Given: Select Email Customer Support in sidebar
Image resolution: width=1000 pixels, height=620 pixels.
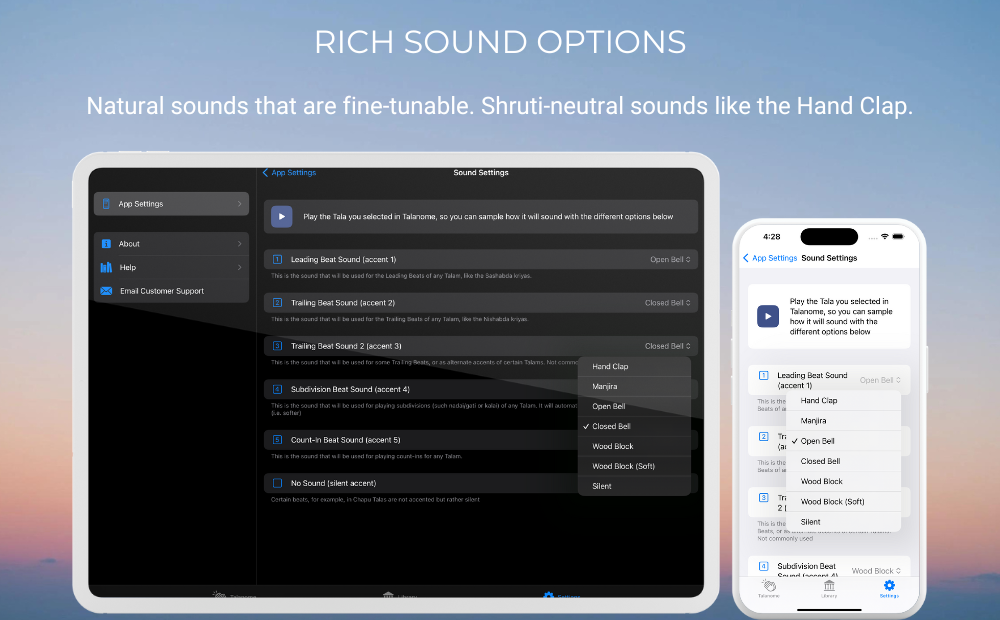Looking at the screenshot, I should [172, 291].
